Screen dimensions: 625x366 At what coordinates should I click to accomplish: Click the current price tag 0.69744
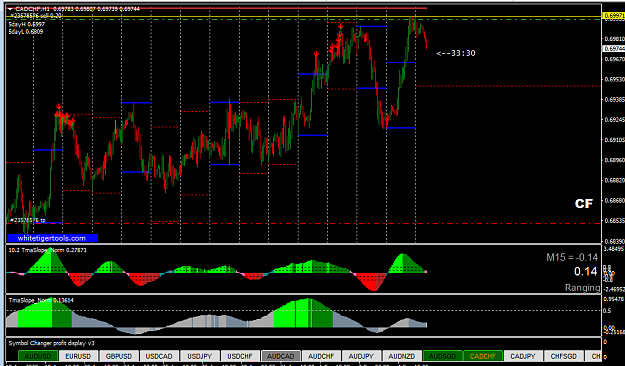click(x=614, y=49)
